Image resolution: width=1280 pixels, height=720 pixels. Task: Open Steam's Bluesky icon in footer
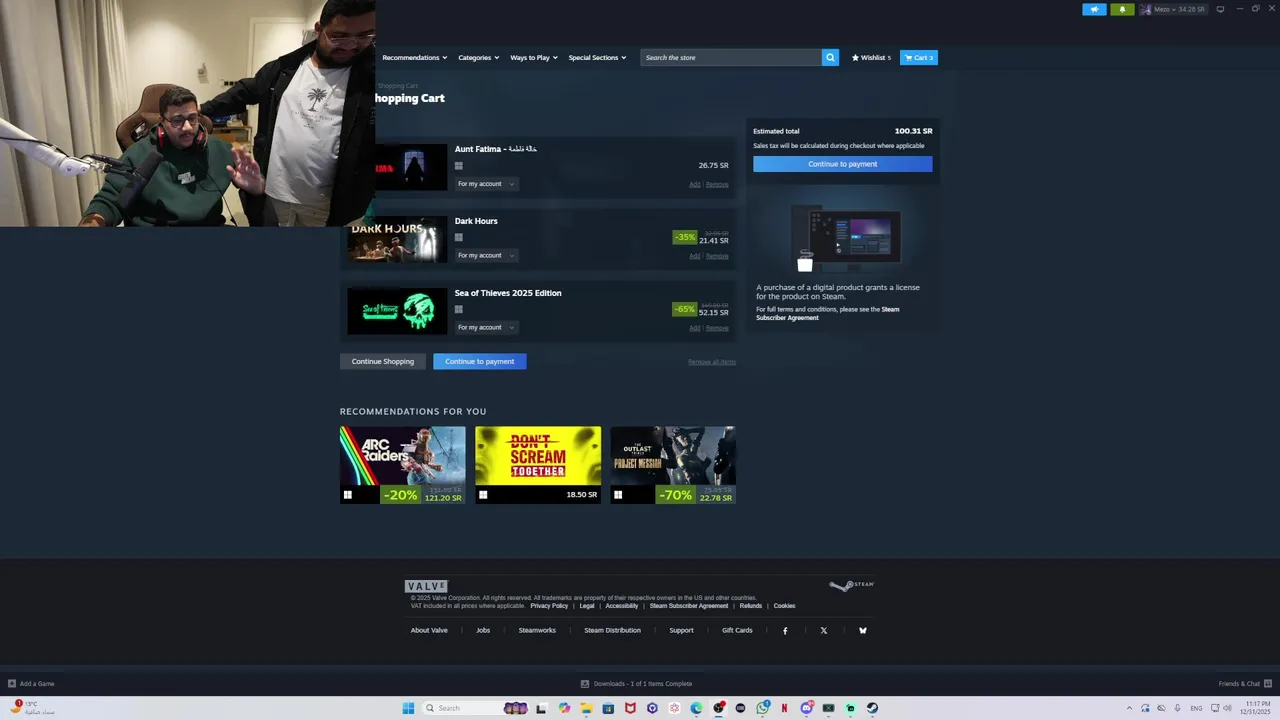click(863, 630)
